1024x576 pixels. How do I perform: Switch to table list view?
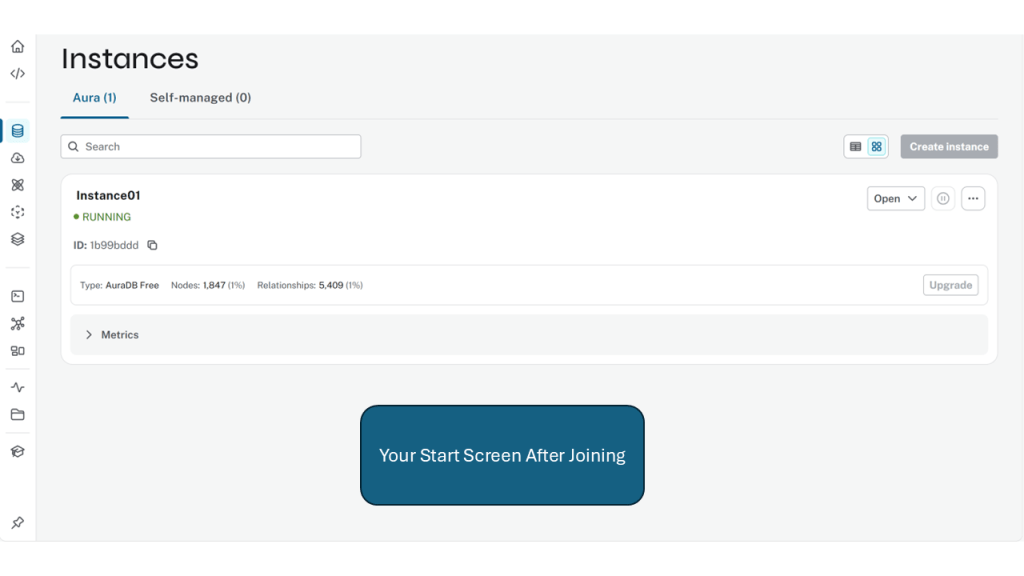click(x=855, y=147)
